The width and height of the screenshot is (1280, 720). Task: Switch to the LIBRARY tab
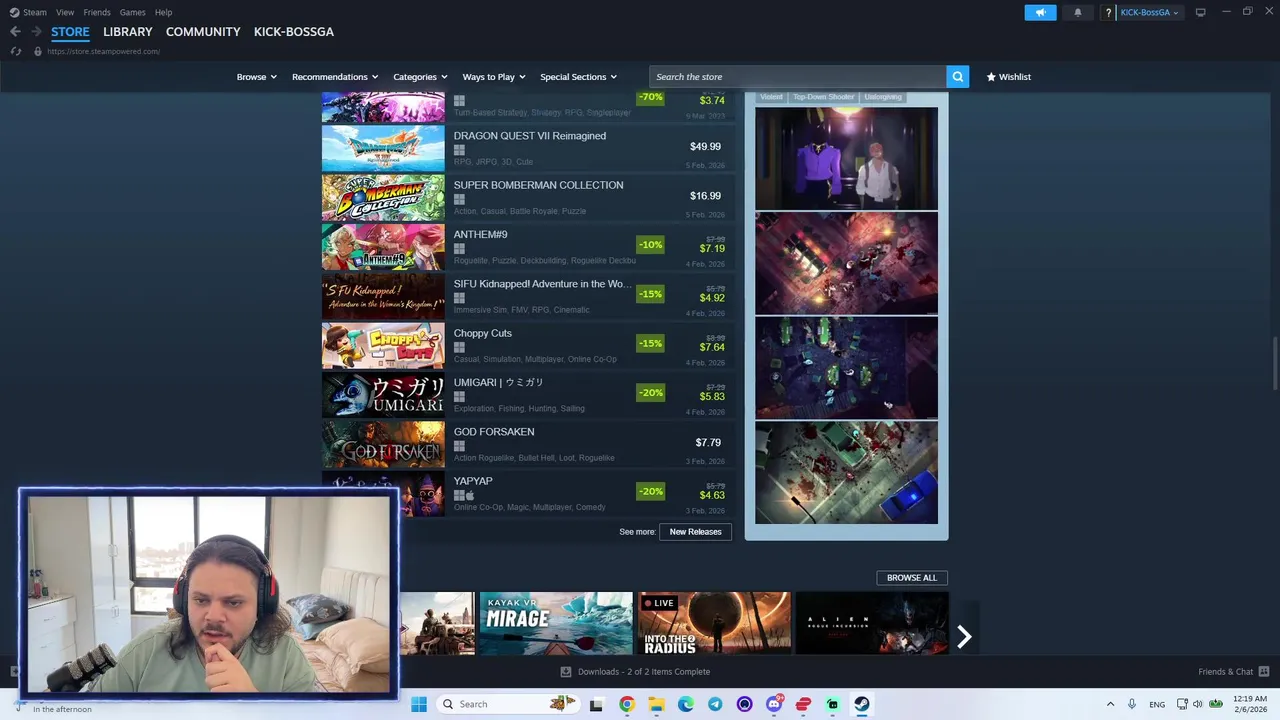point(128,32)
